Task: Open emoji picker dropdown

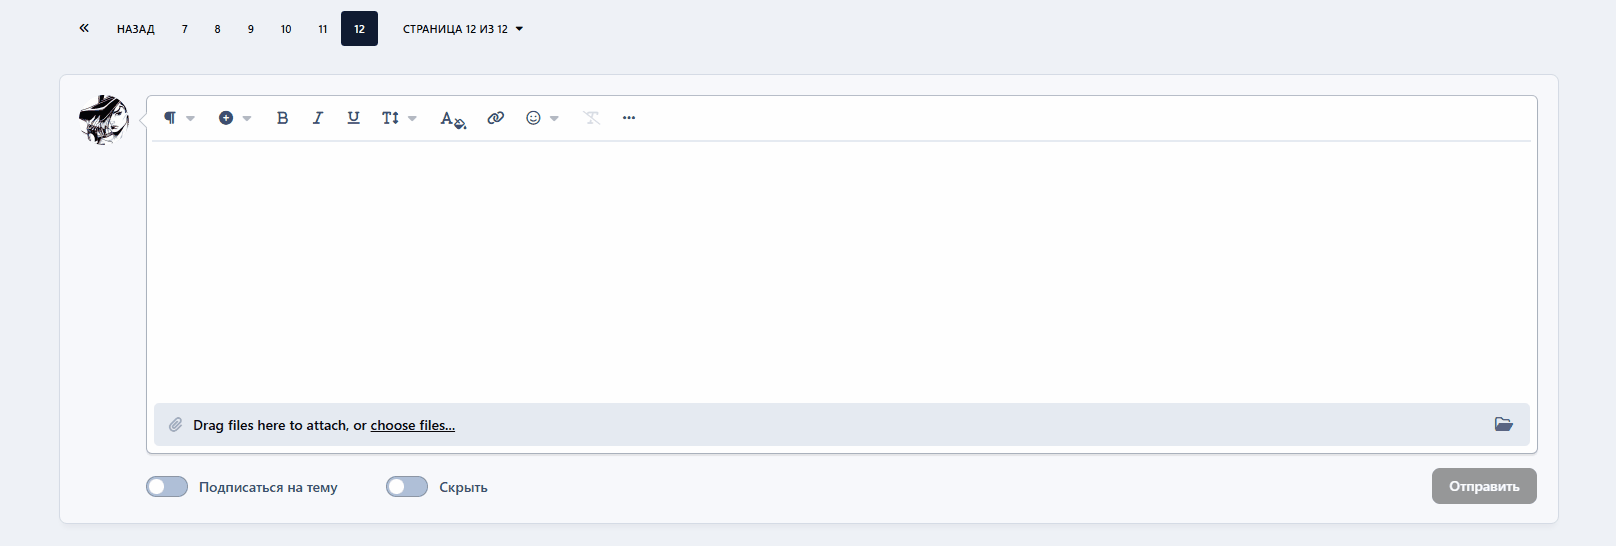Action: pos(542,118)
